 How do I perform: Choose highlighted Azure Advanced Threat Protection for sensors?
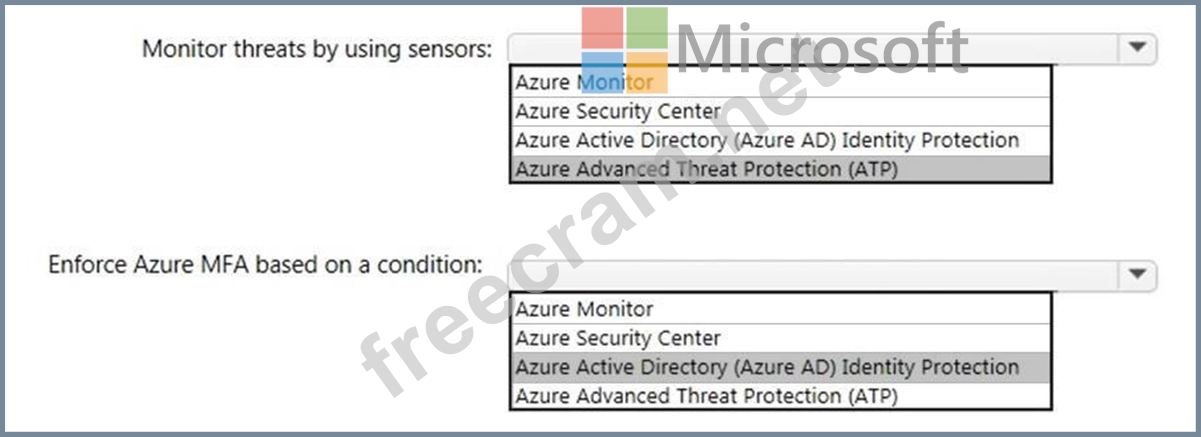780,169
